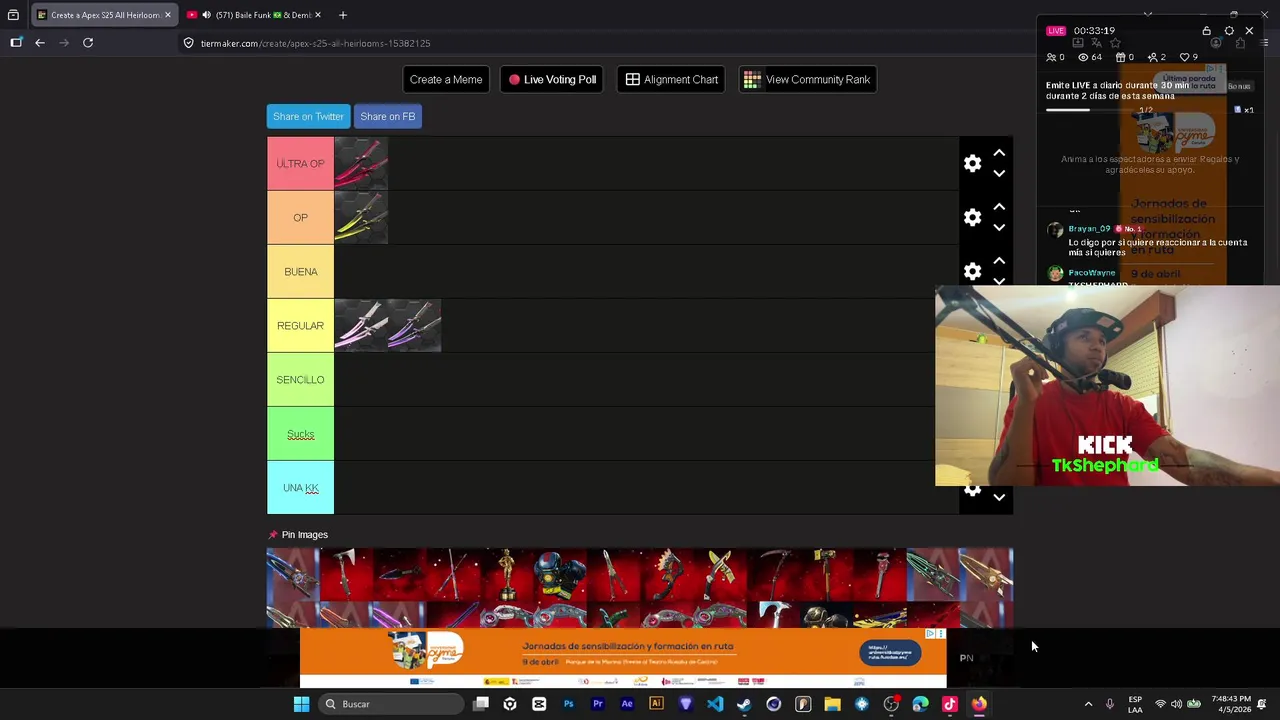Open settings gear for BUENA tier

pos(972,272)
